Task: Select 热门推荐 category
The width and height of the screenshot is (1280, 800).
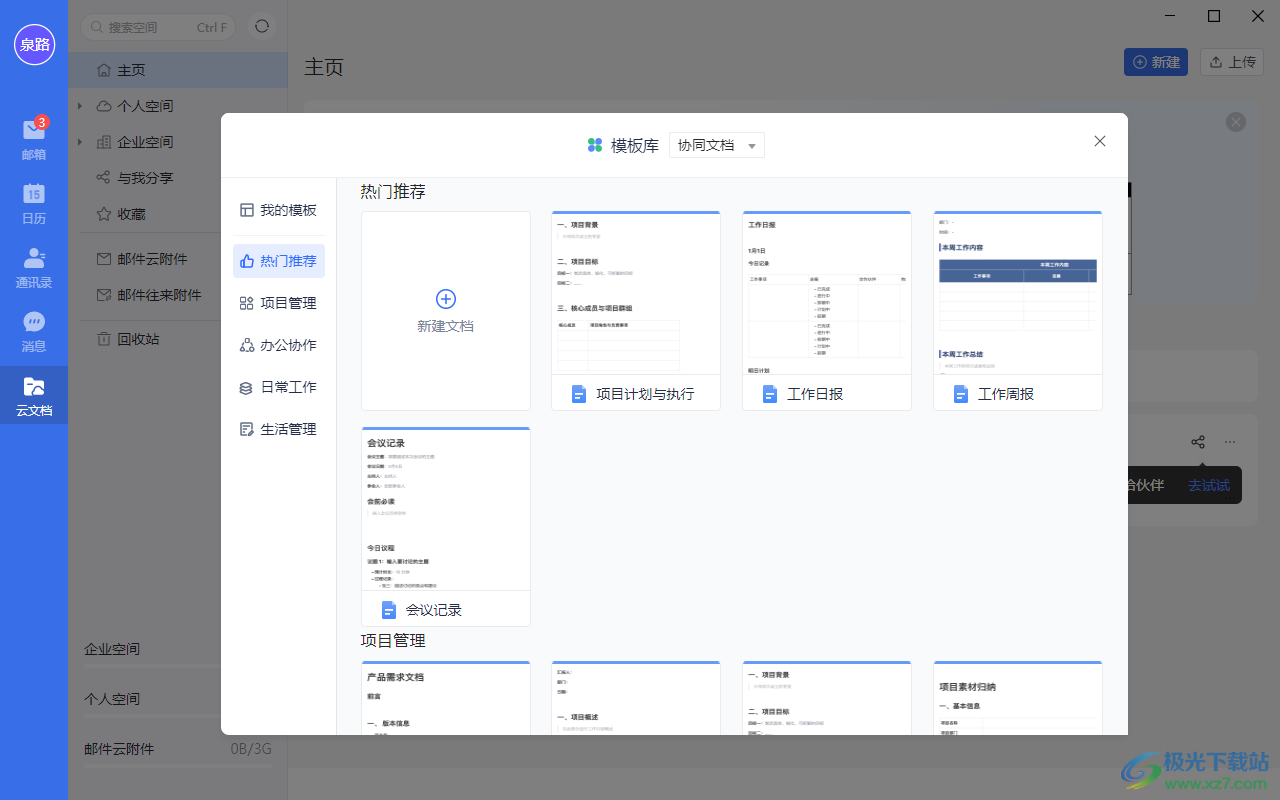Action: point(279,261)
